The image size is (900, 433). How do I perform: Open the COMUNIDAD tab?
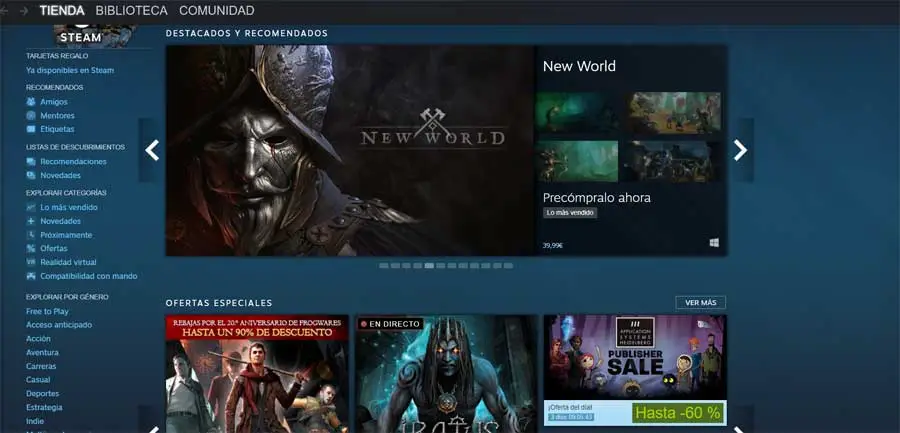tap(216, 10)
